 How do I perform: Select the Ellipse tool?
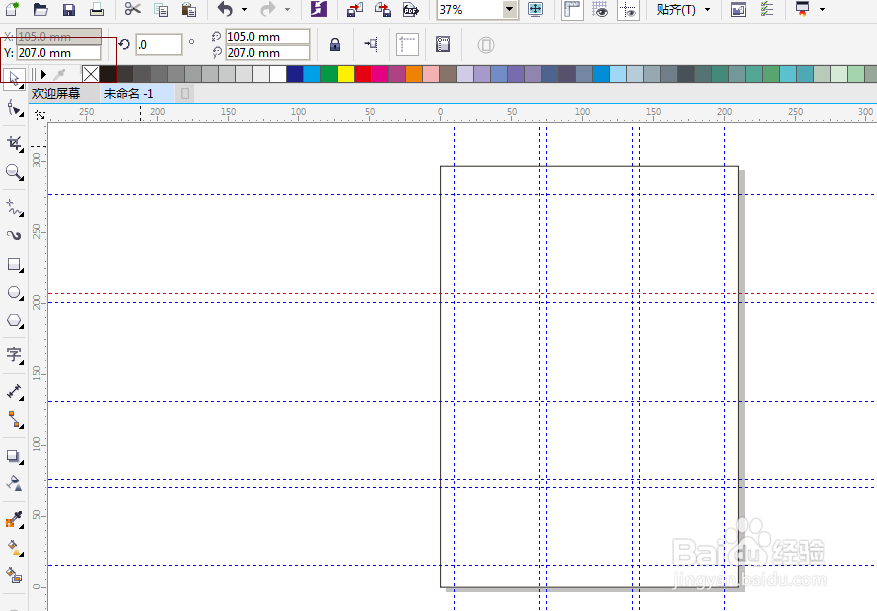point(15,293)
